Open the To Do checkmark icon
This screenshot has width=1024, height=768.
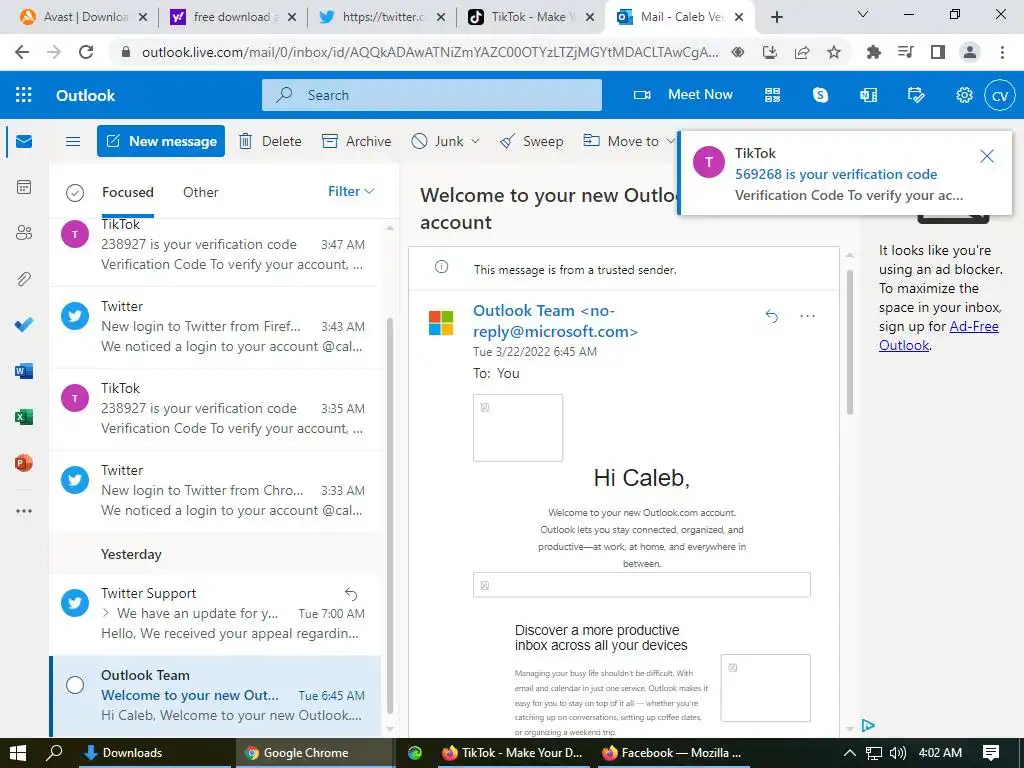tap(24, 325)
